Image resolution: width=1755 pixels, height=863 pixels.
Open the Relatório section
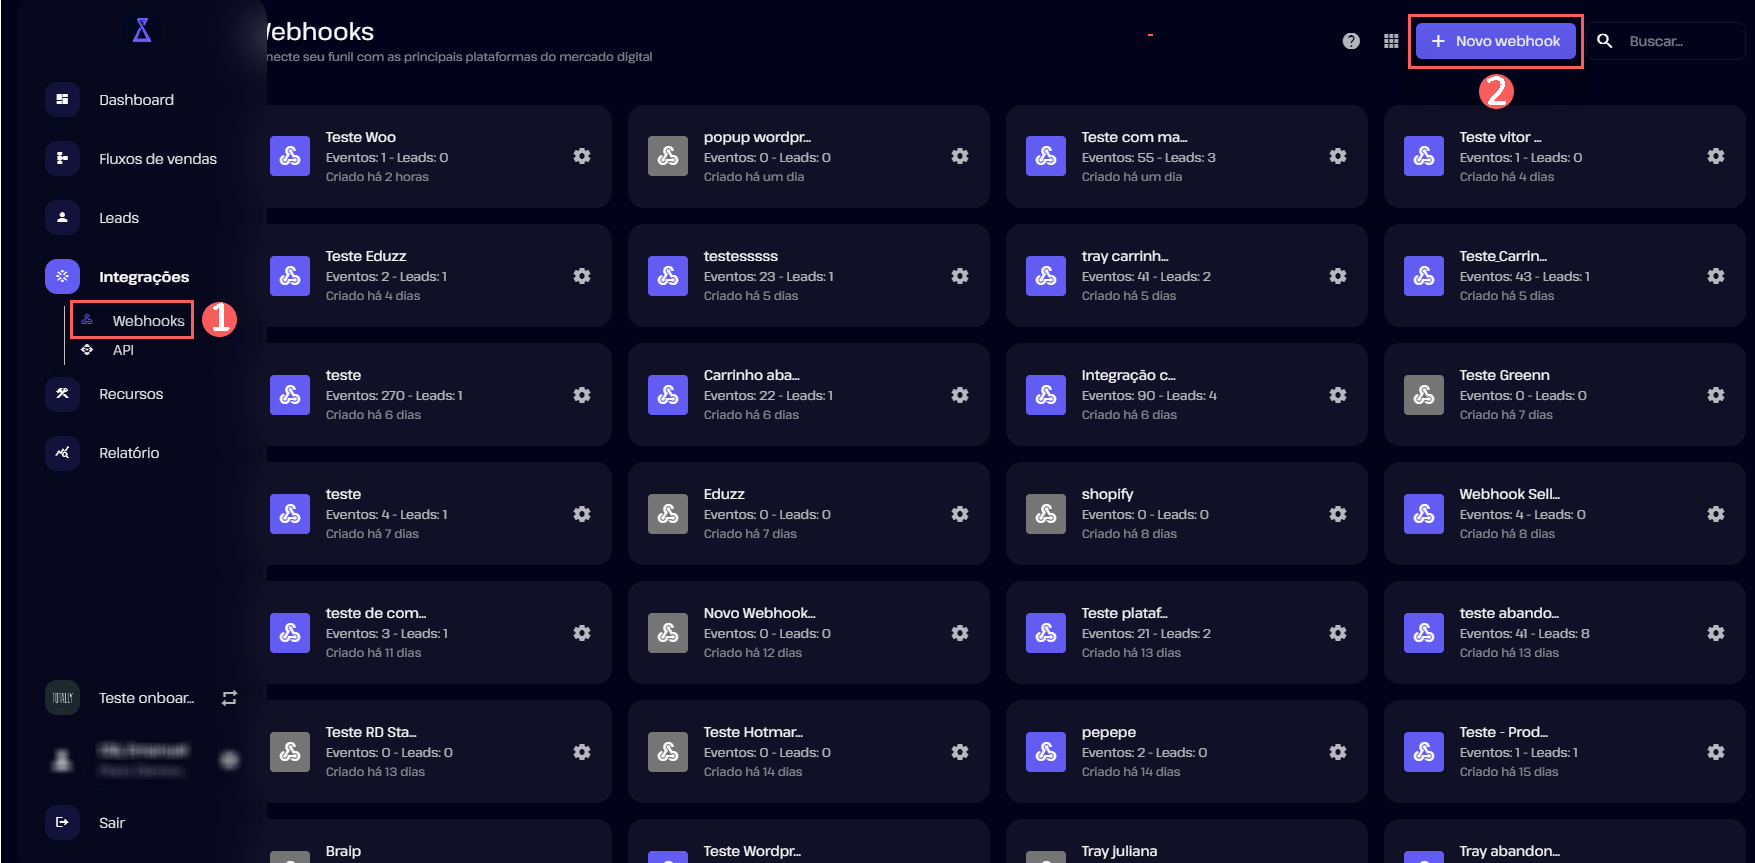129,453
